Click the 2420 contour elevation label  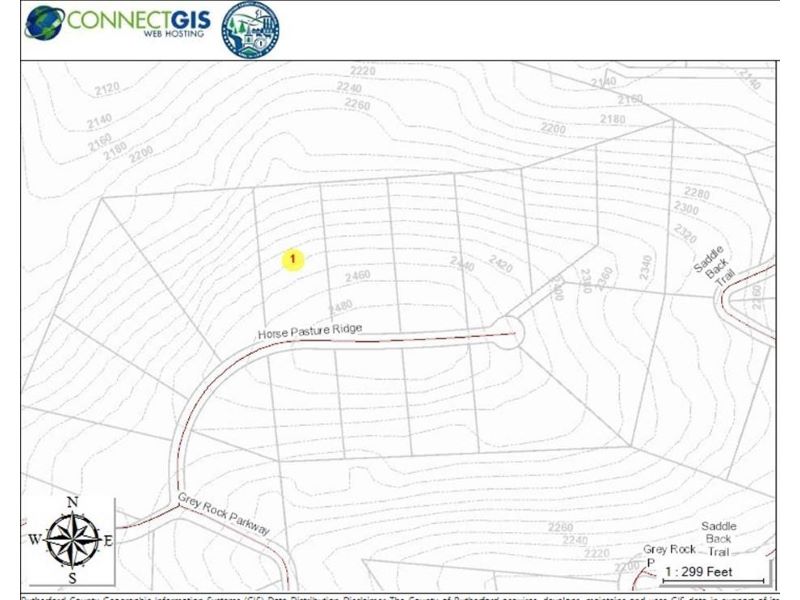tap(500, 263)
